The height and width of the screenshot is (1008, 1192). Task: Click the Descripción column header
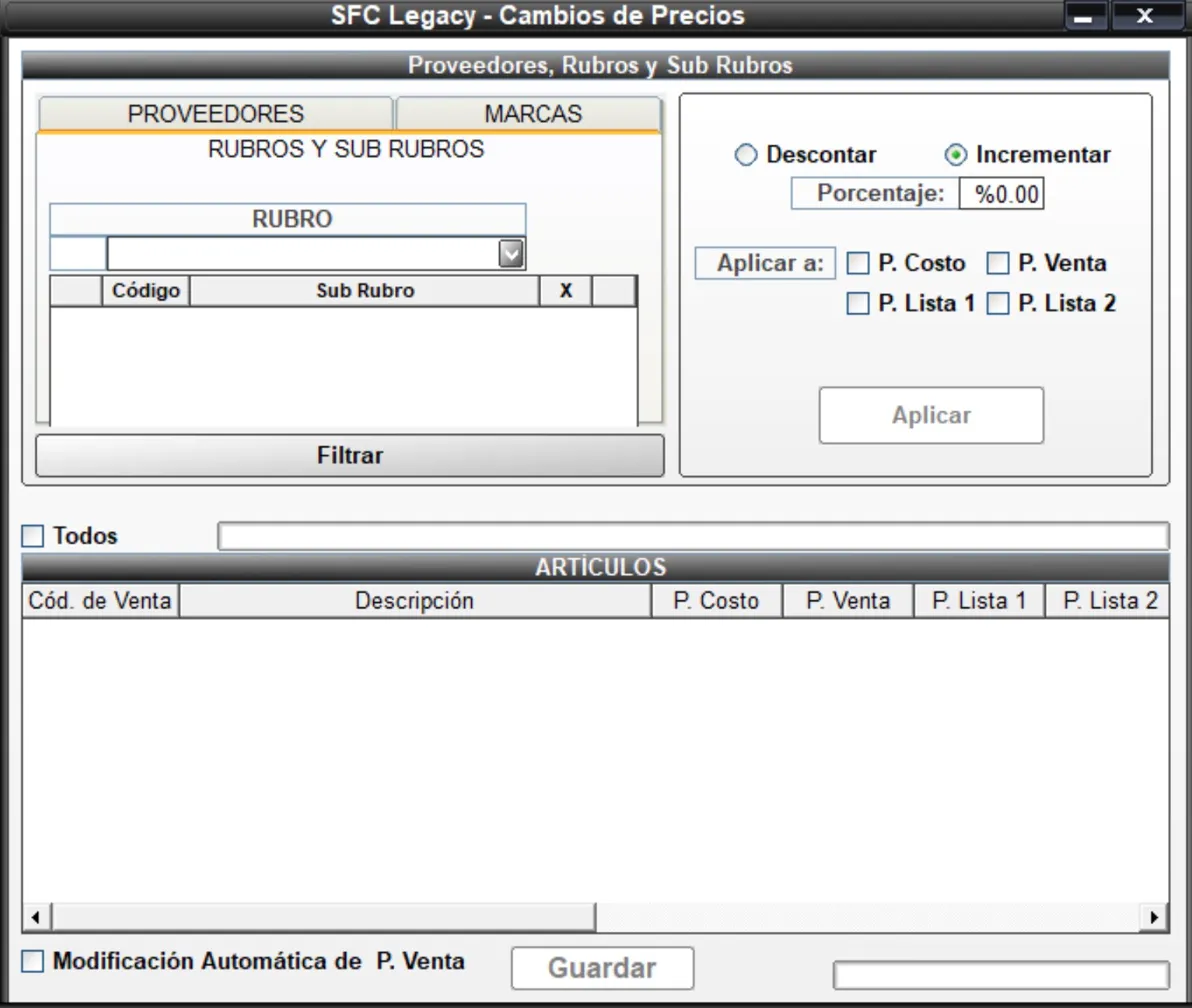(x=414, y=601)
